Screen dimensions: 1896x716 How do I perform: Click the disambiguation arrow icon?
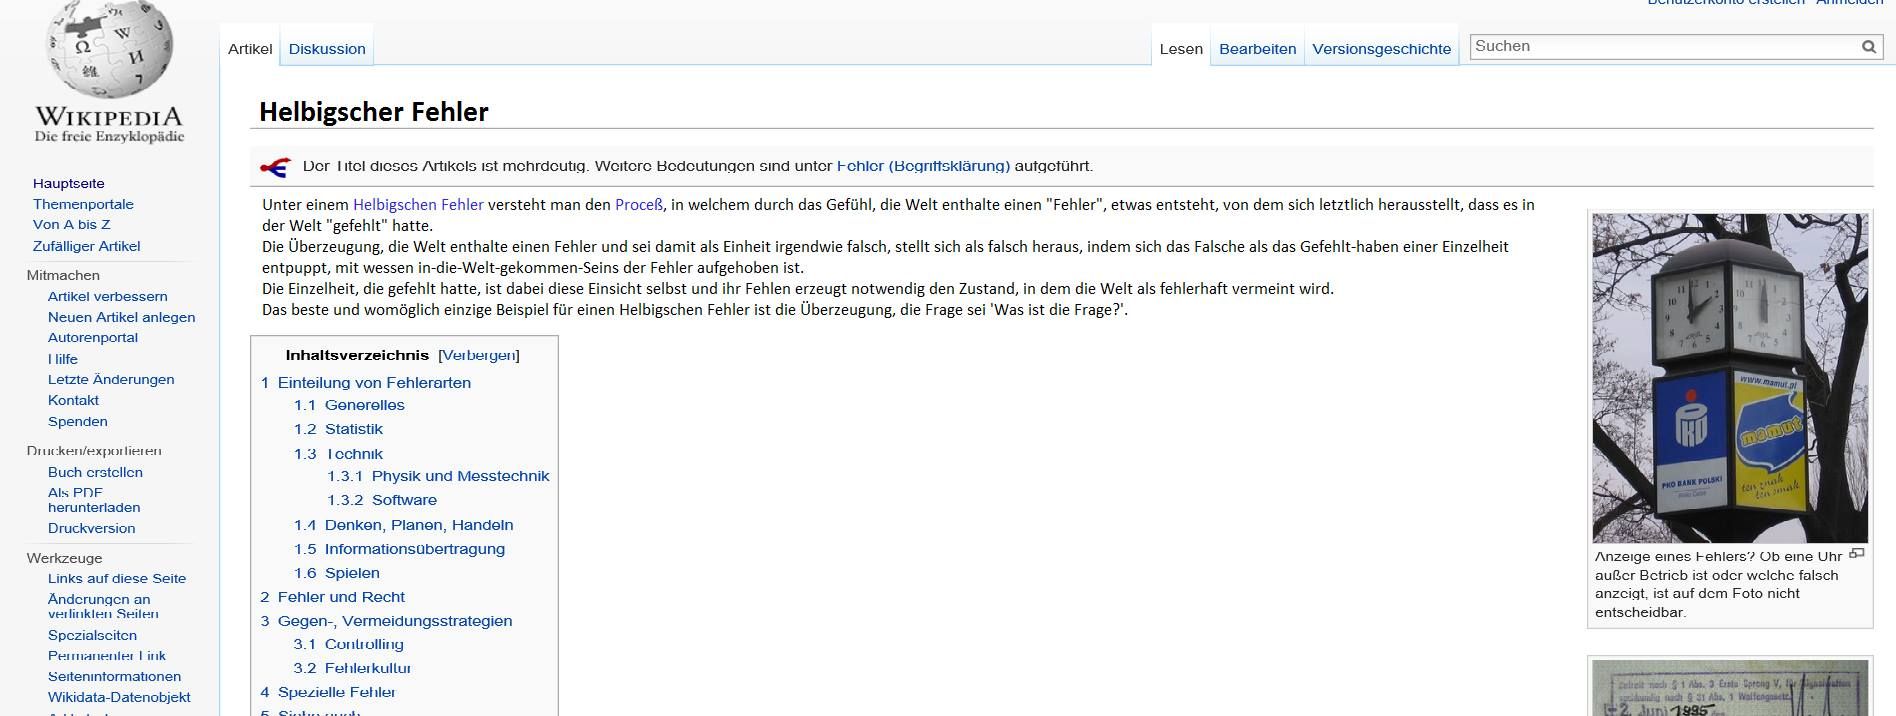[275, 167]
